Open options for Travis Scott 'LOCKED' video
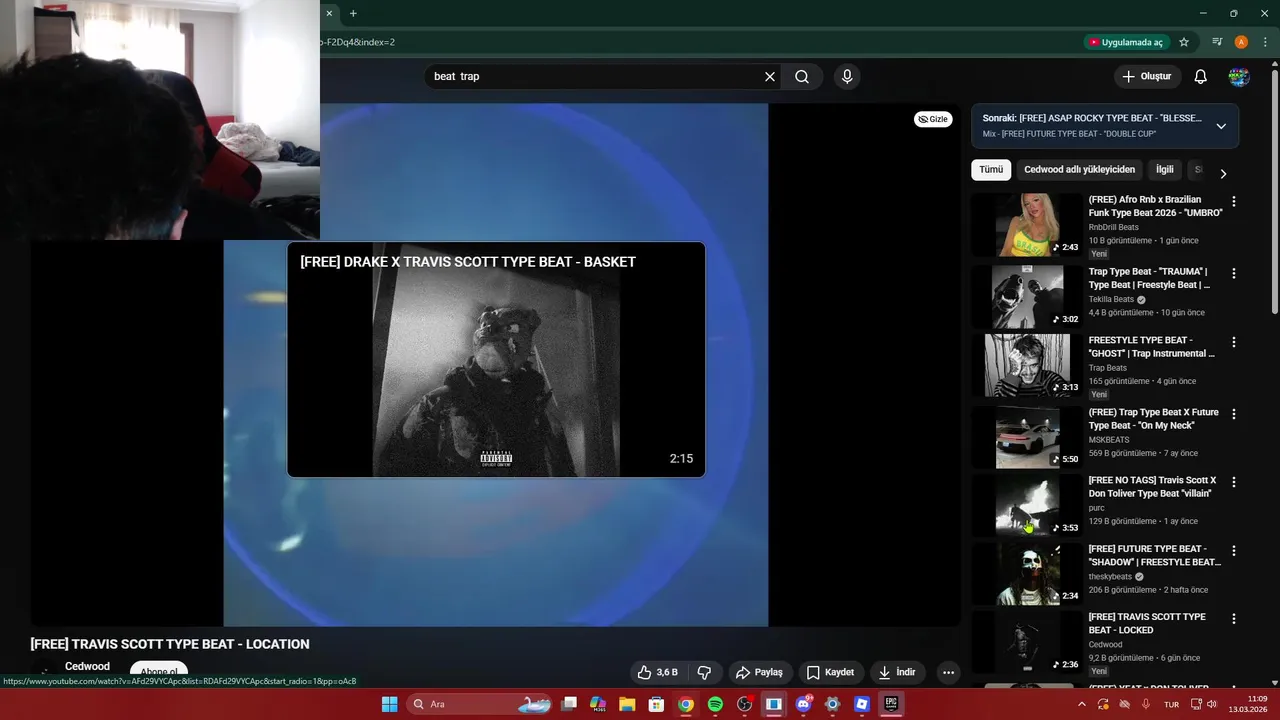The height and width of the screenshot is (720, 1280). [x=1234, y=619]
